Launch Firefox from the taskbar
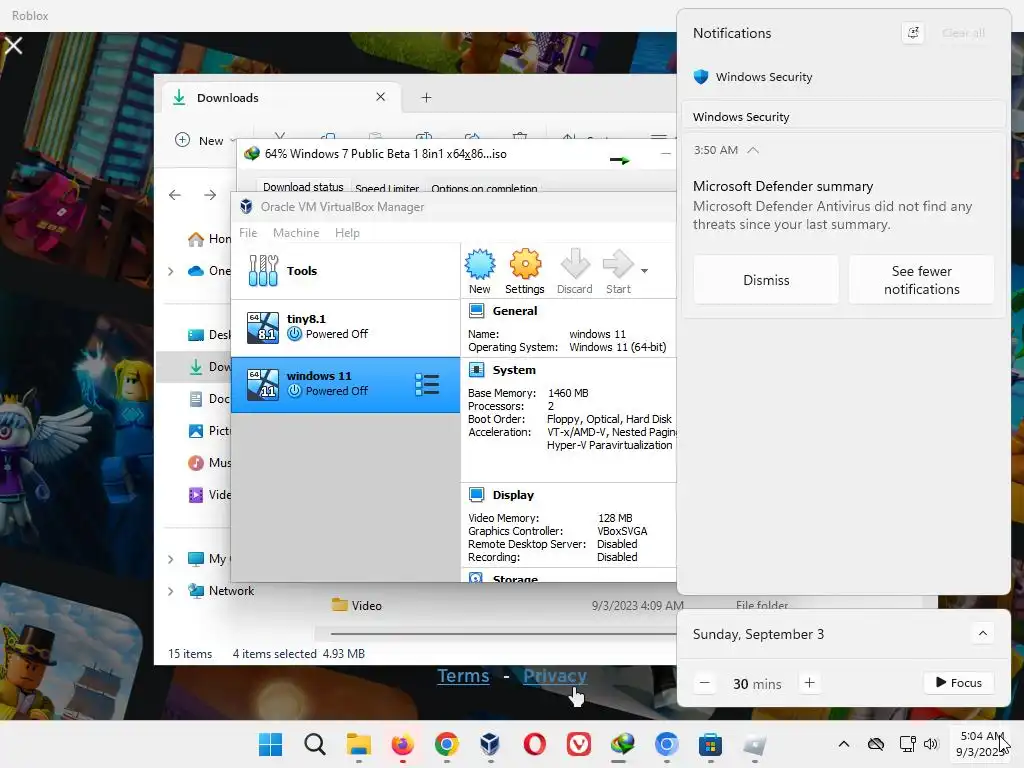 tap(402, 744)
